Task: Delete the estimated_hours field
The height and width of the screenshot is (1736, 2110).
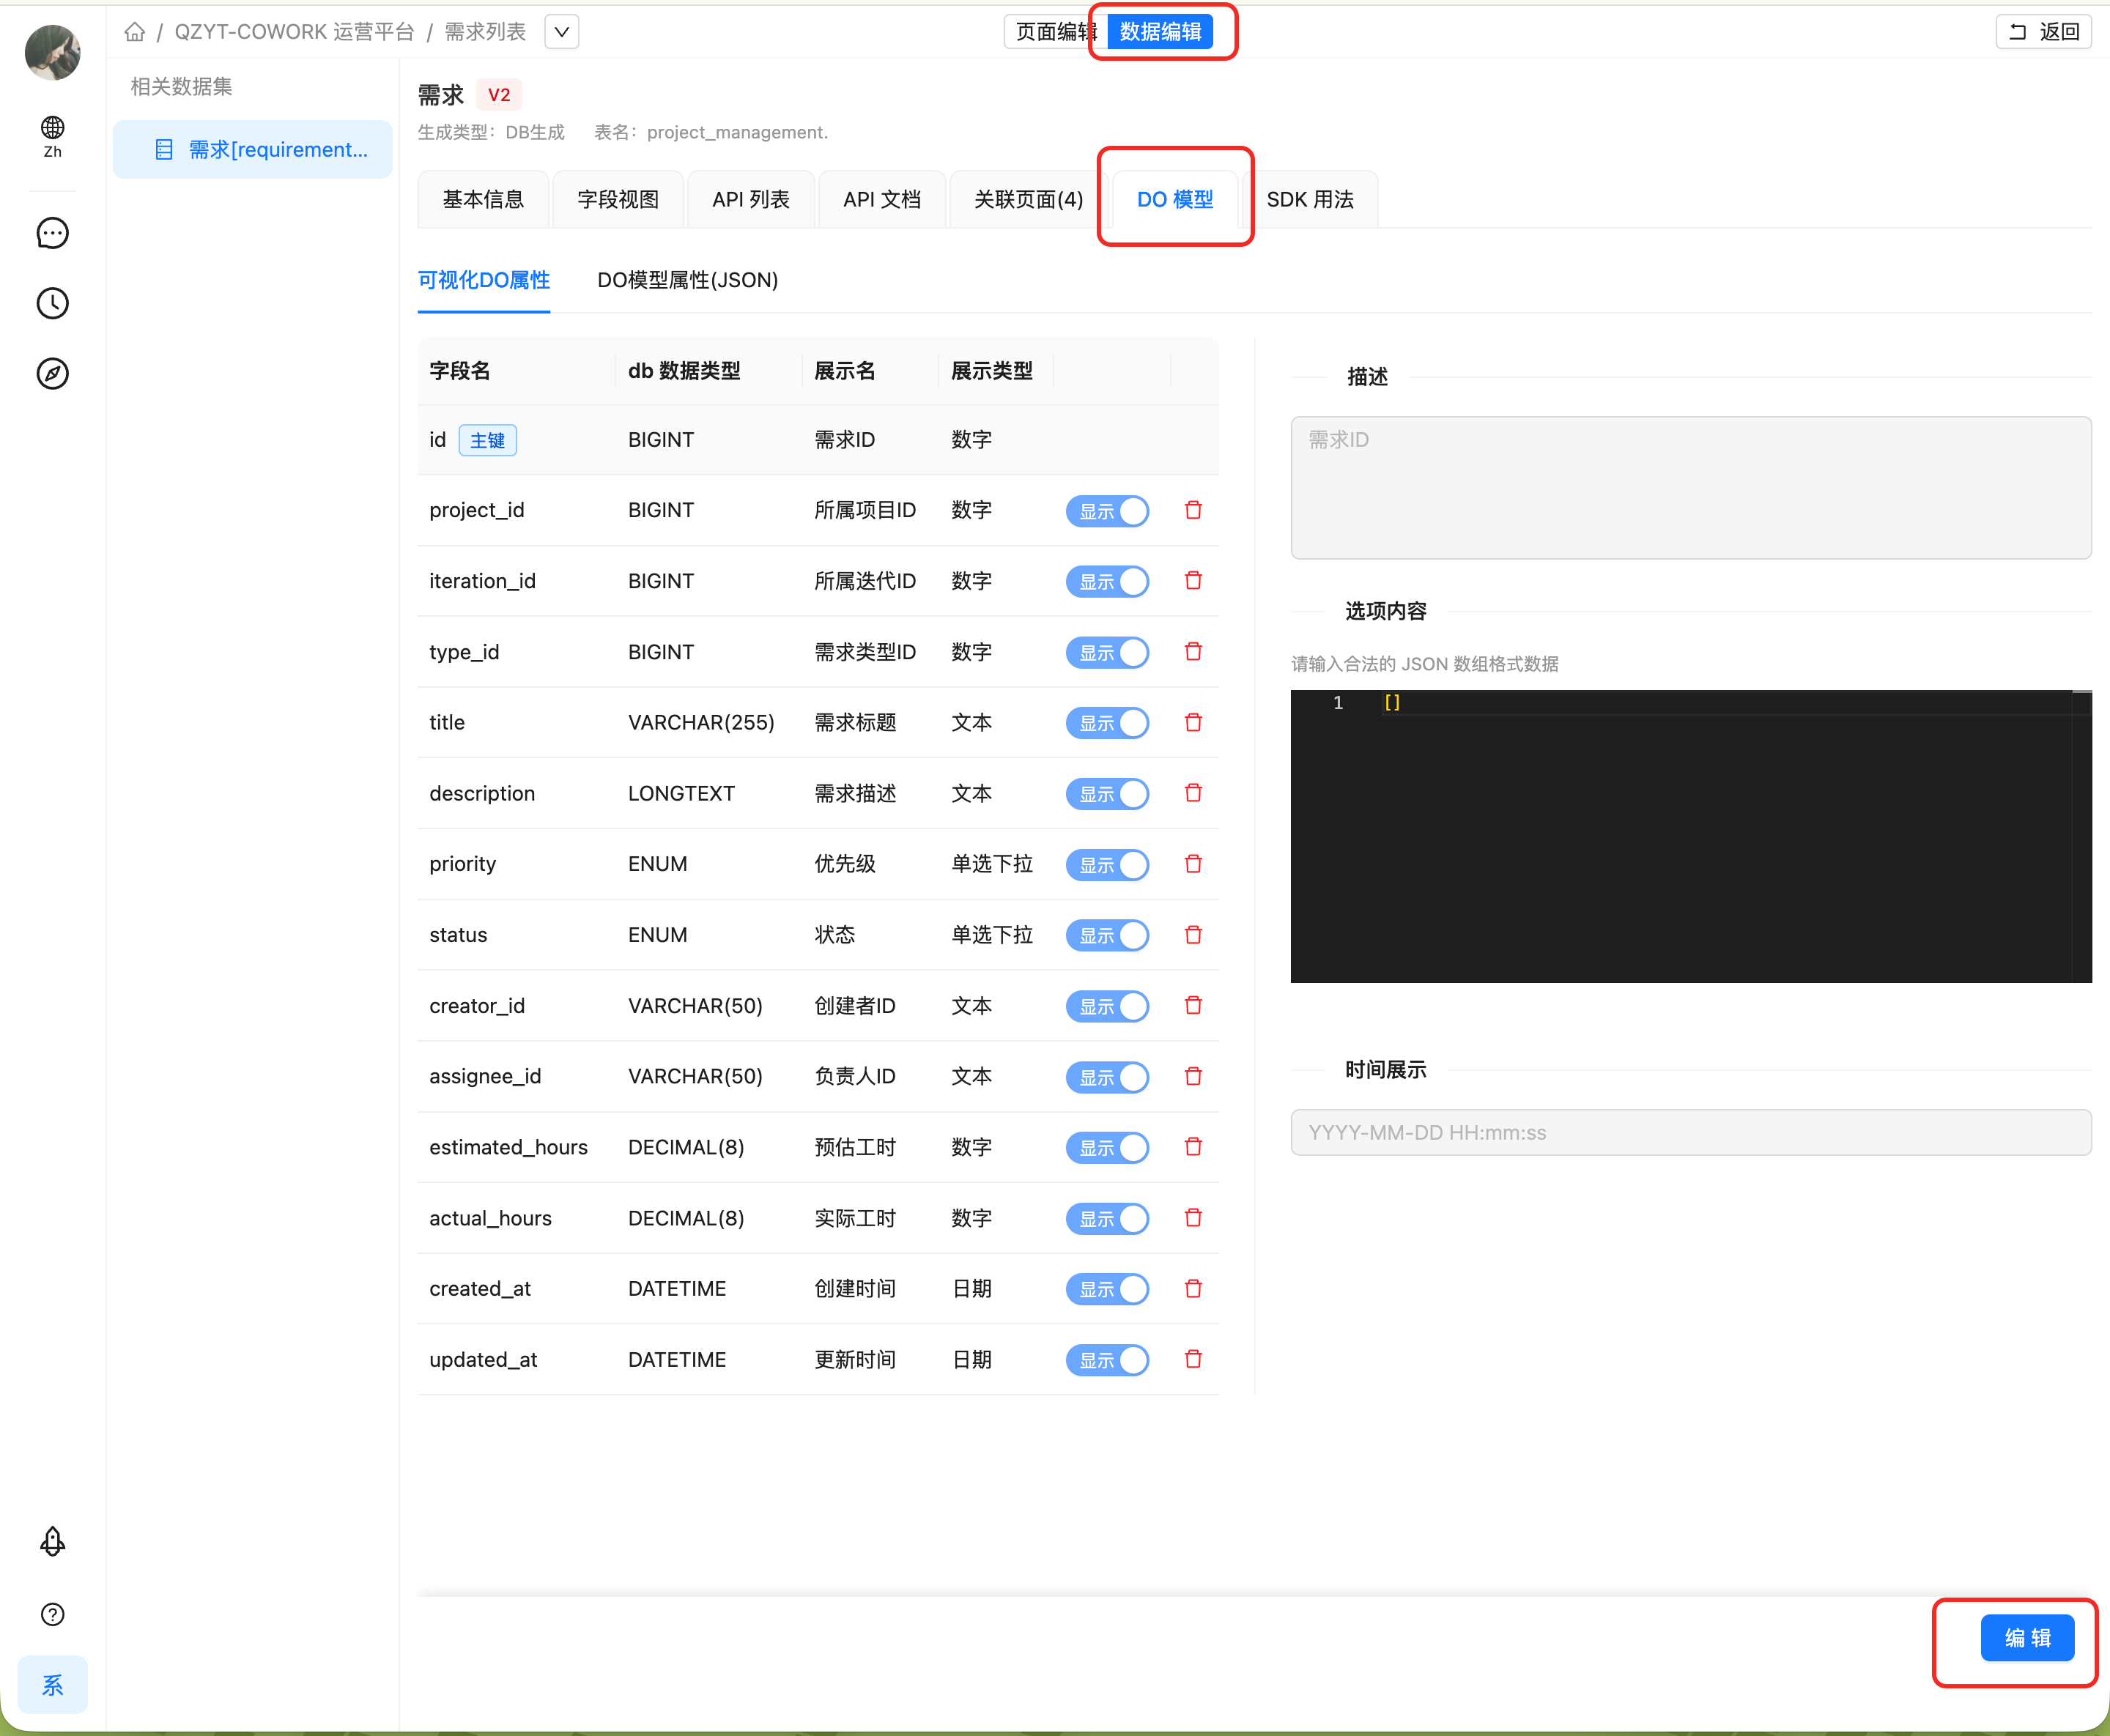Action: pos(1193,1146)
